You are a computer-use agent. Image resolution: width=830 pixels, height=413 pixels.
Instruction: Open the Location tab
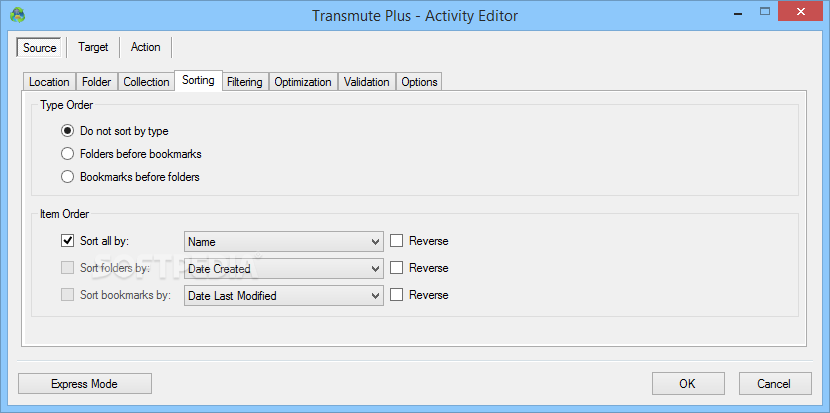tap(49, 82)
